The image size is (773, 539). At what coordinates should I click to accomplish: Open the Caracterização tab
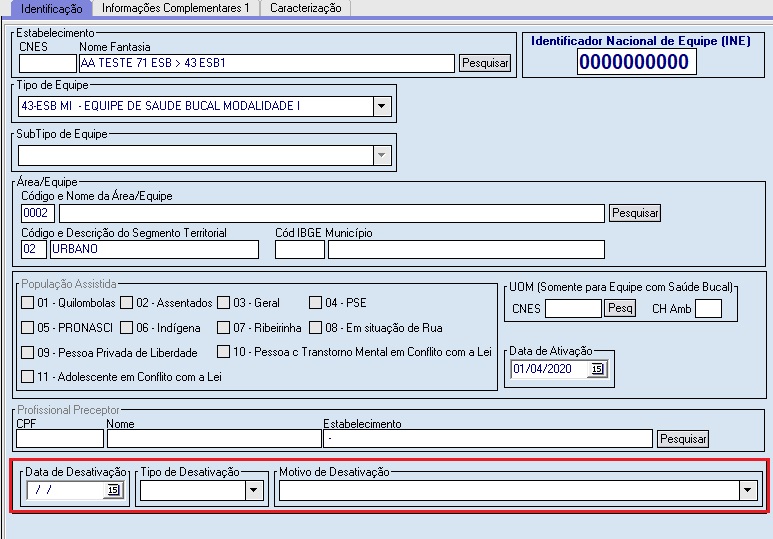[x=305, y=8]
